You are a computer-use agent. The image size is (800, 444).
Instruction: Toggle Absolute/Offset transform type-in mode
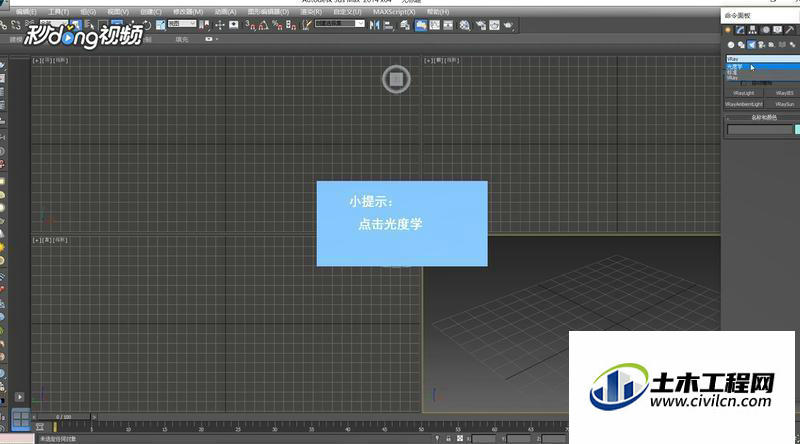coord(460,438)
